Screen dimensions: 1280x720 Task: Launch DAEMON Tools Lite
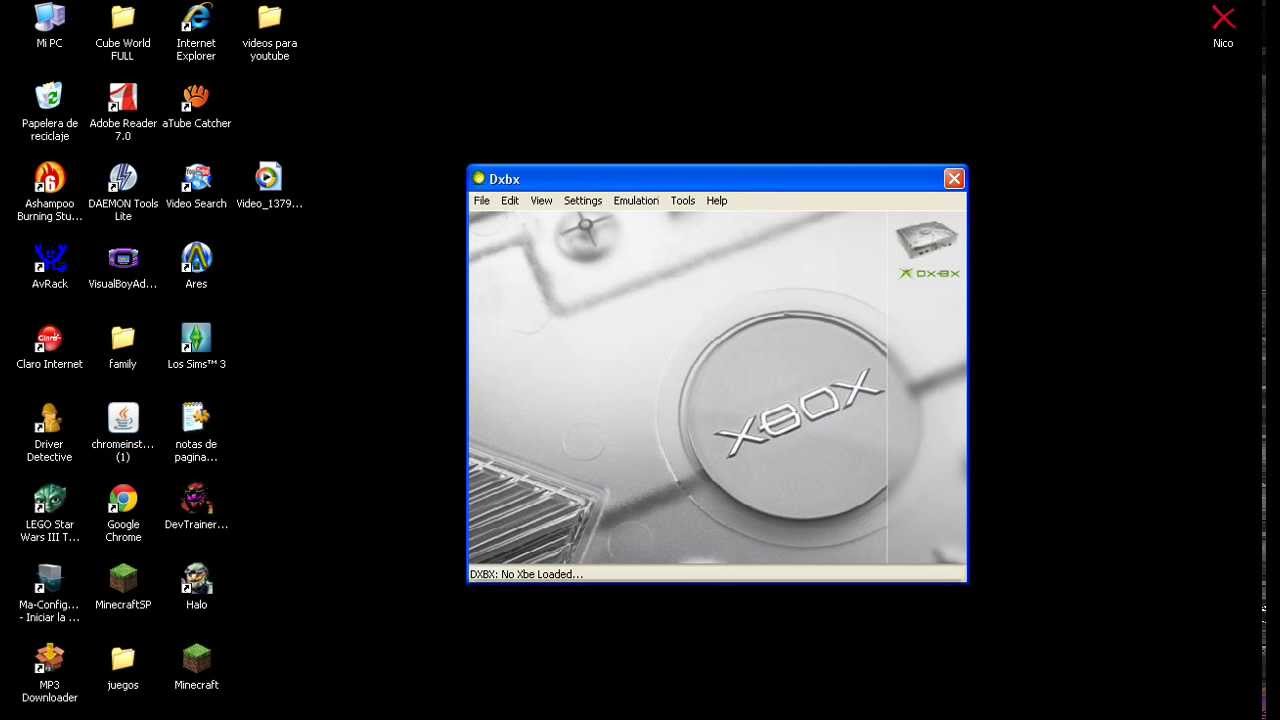123,192
